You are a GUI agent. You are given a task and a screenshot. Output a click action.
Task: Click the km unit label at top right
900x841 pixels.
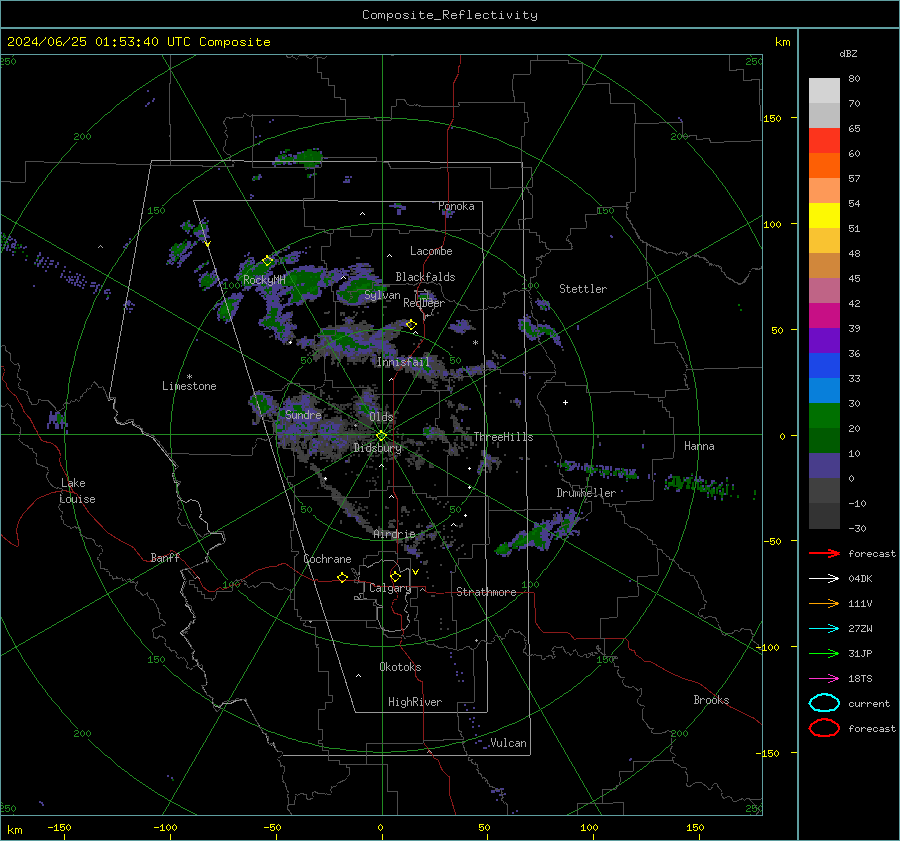tap(782, 42)
